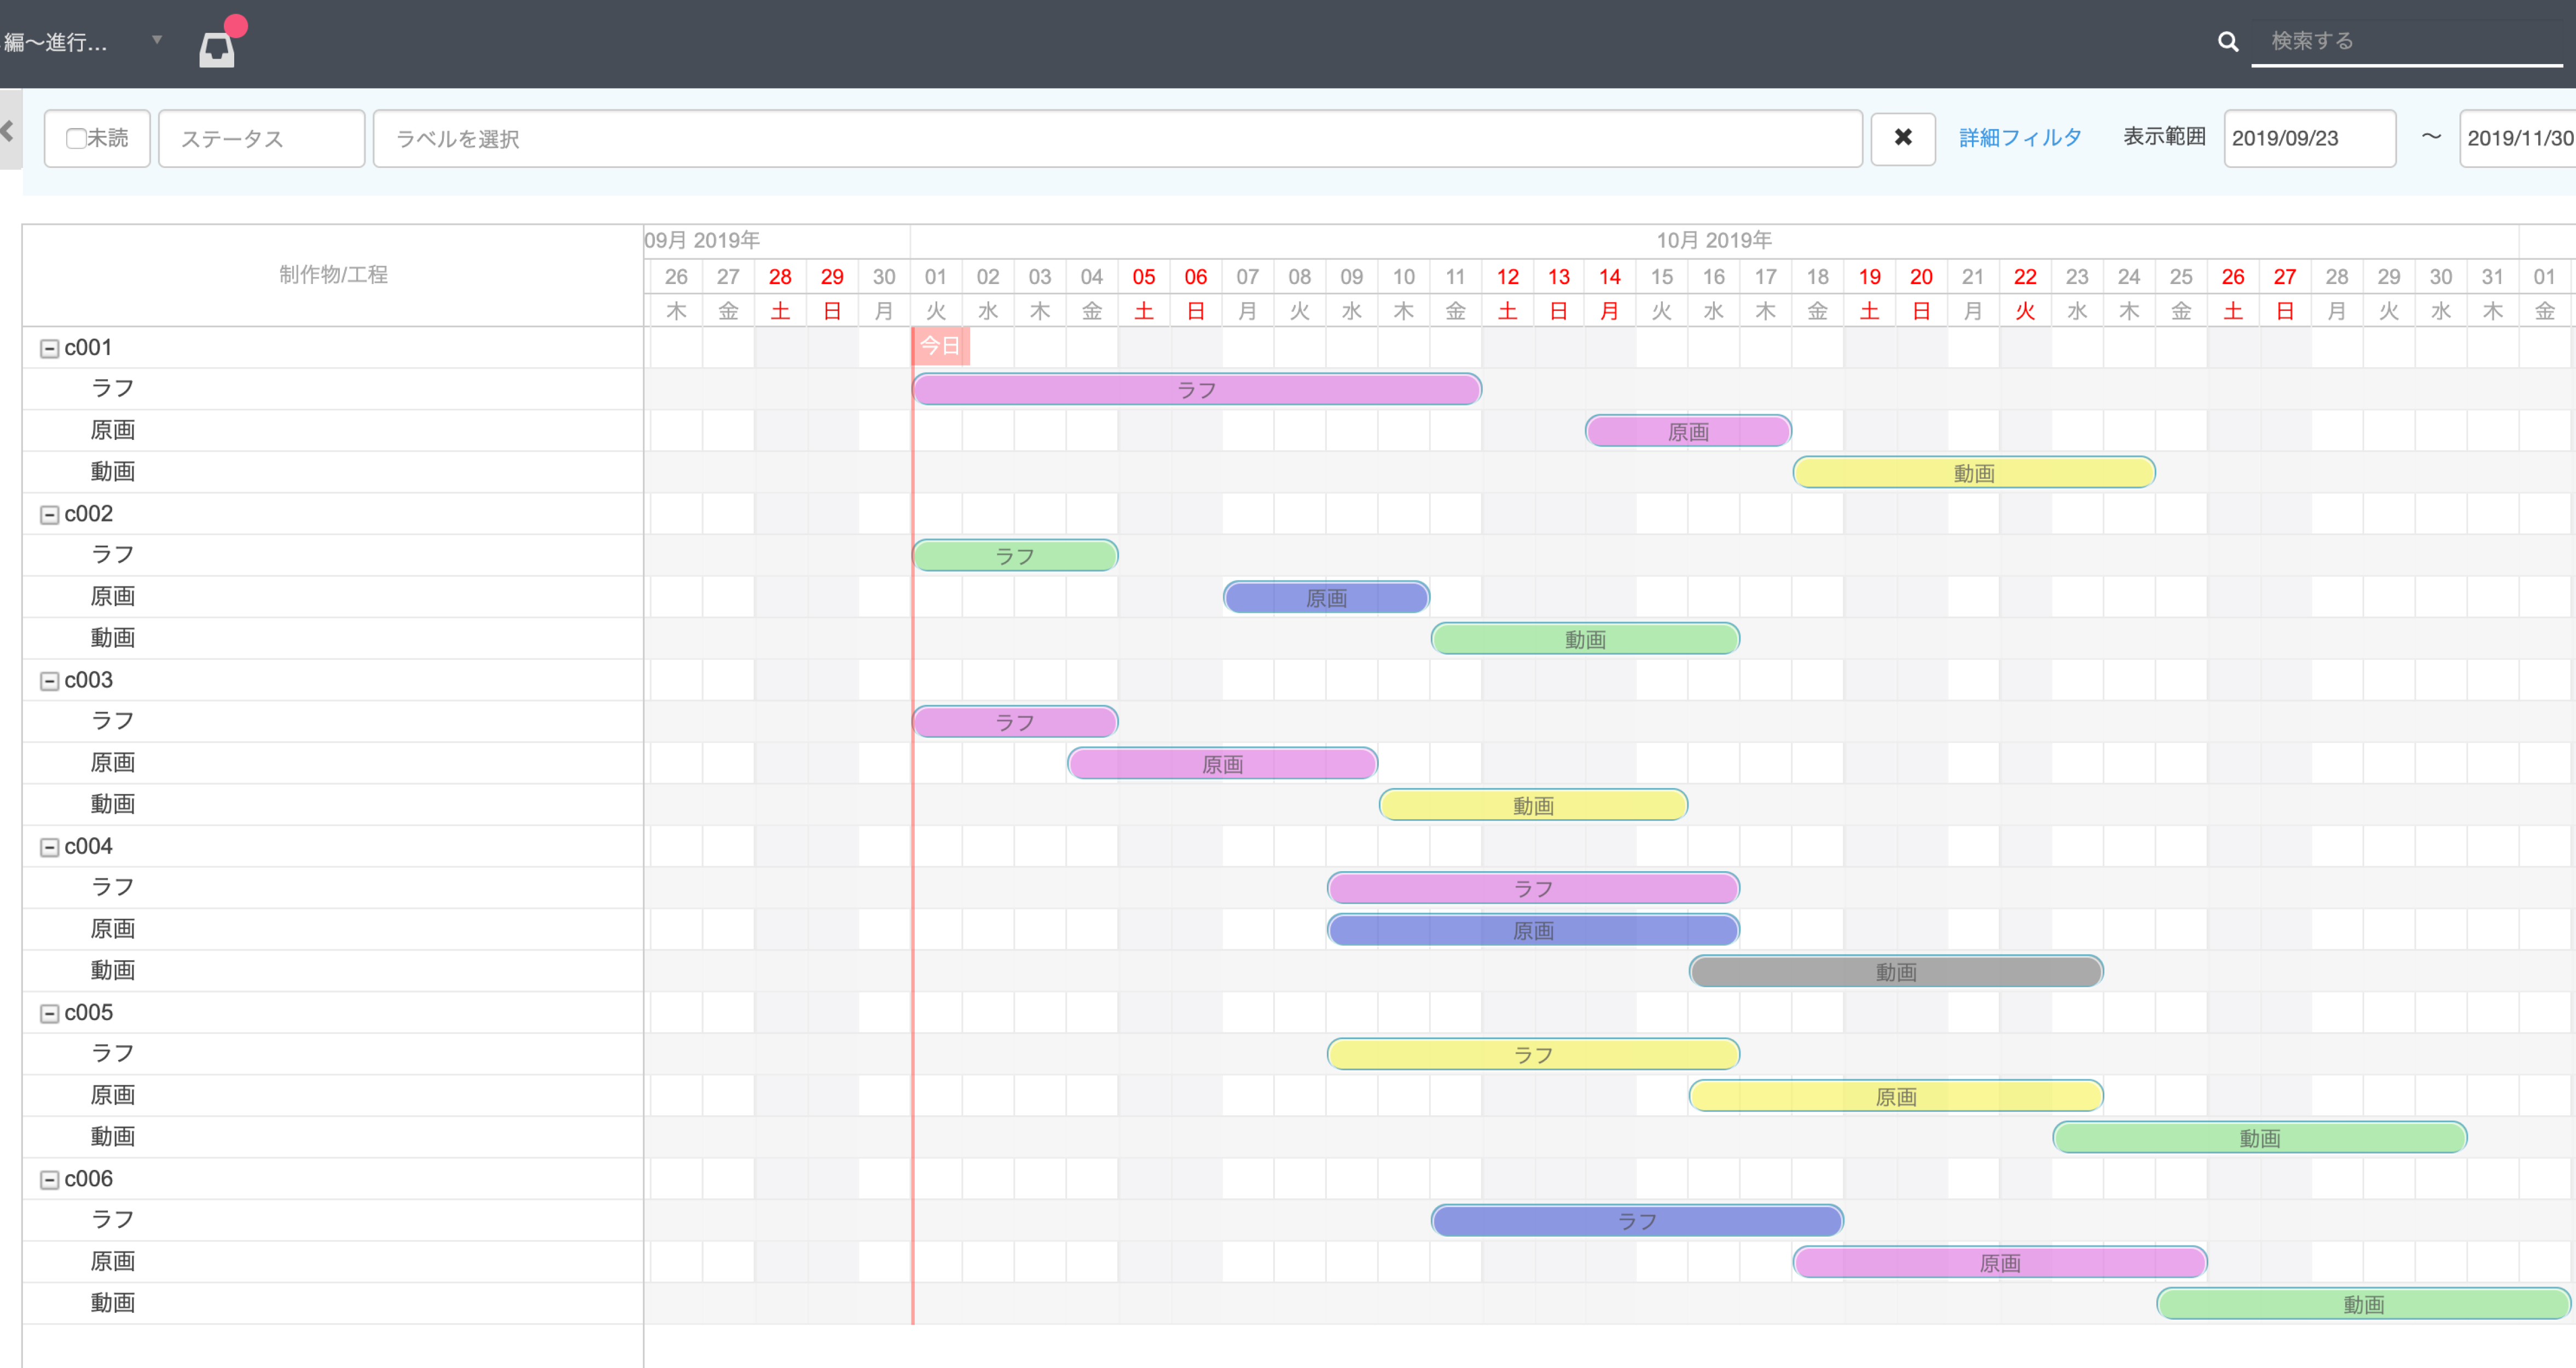This screenshot has width=2576, height=1368.
Task: Select the c003 ラフ pink task bar
Action: click(1015, 721)
